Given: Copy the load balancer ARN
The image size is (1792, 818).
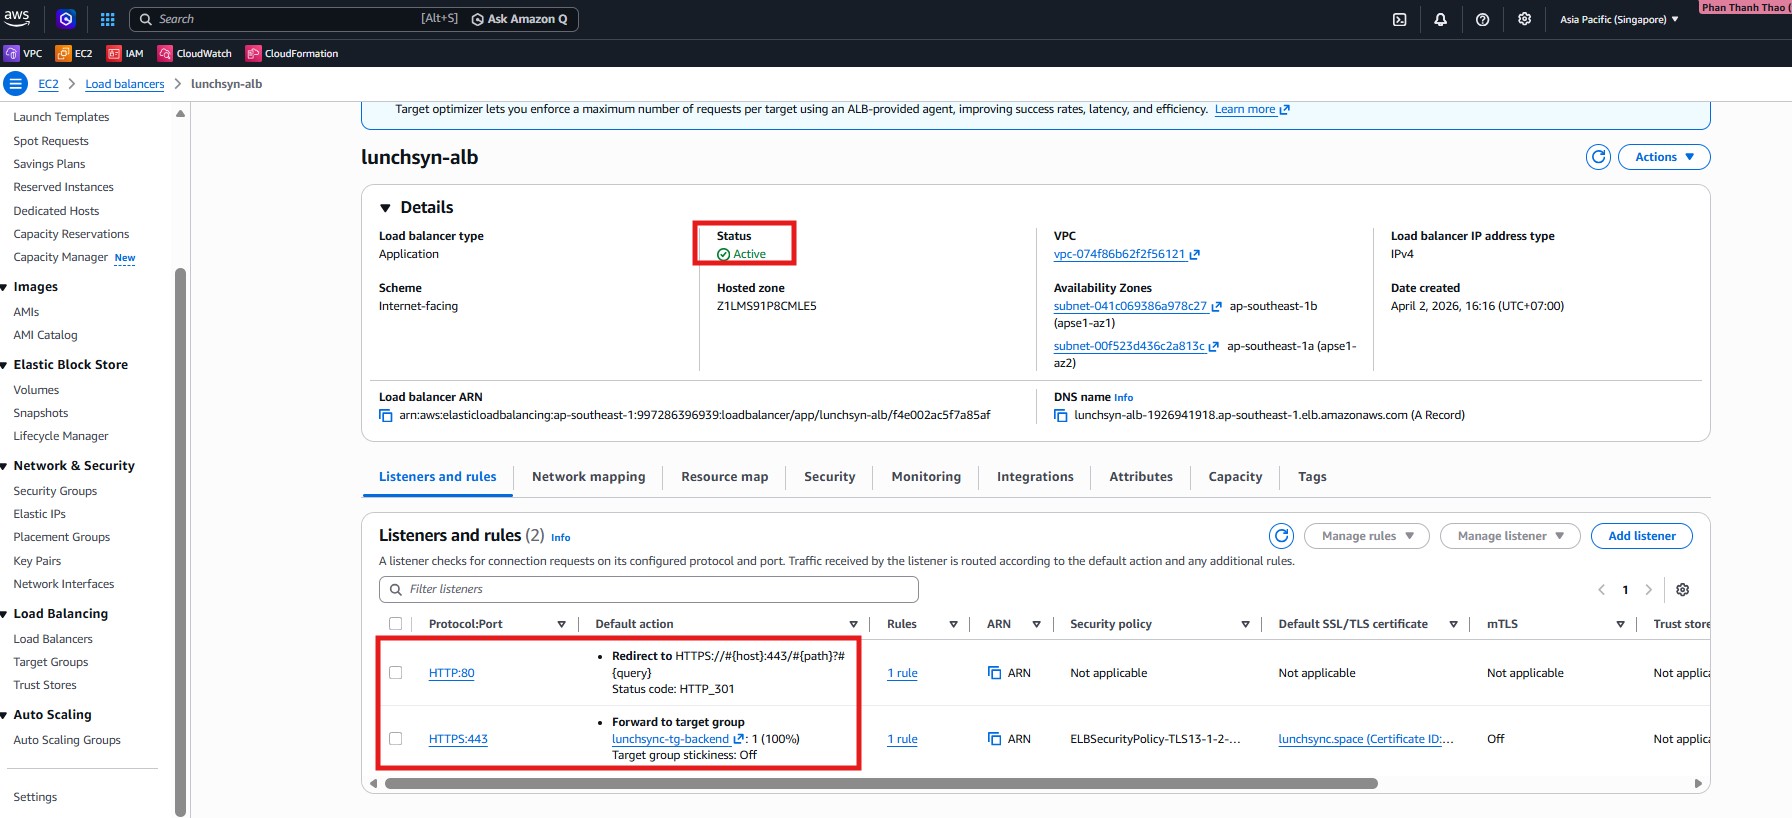Looking at the screenshot, I should [x=386, y=416].
